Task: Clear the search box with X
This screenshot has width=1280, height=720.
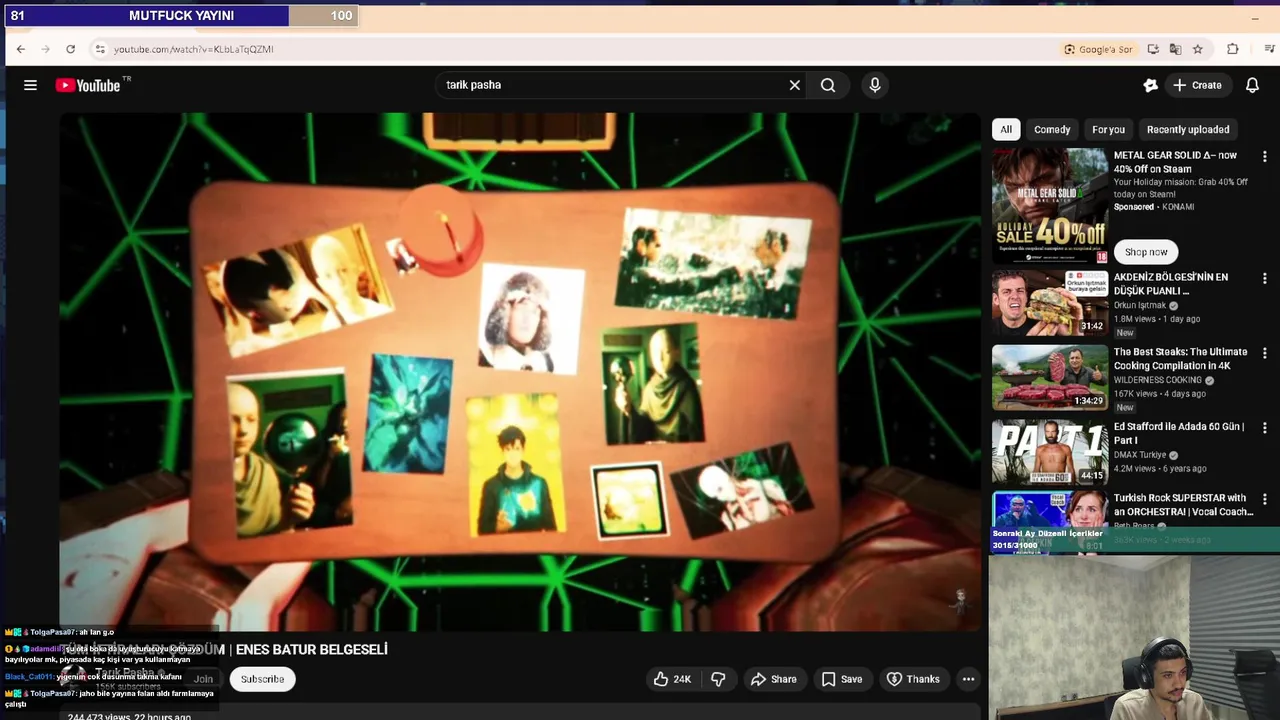Action: tap(795, 85)
